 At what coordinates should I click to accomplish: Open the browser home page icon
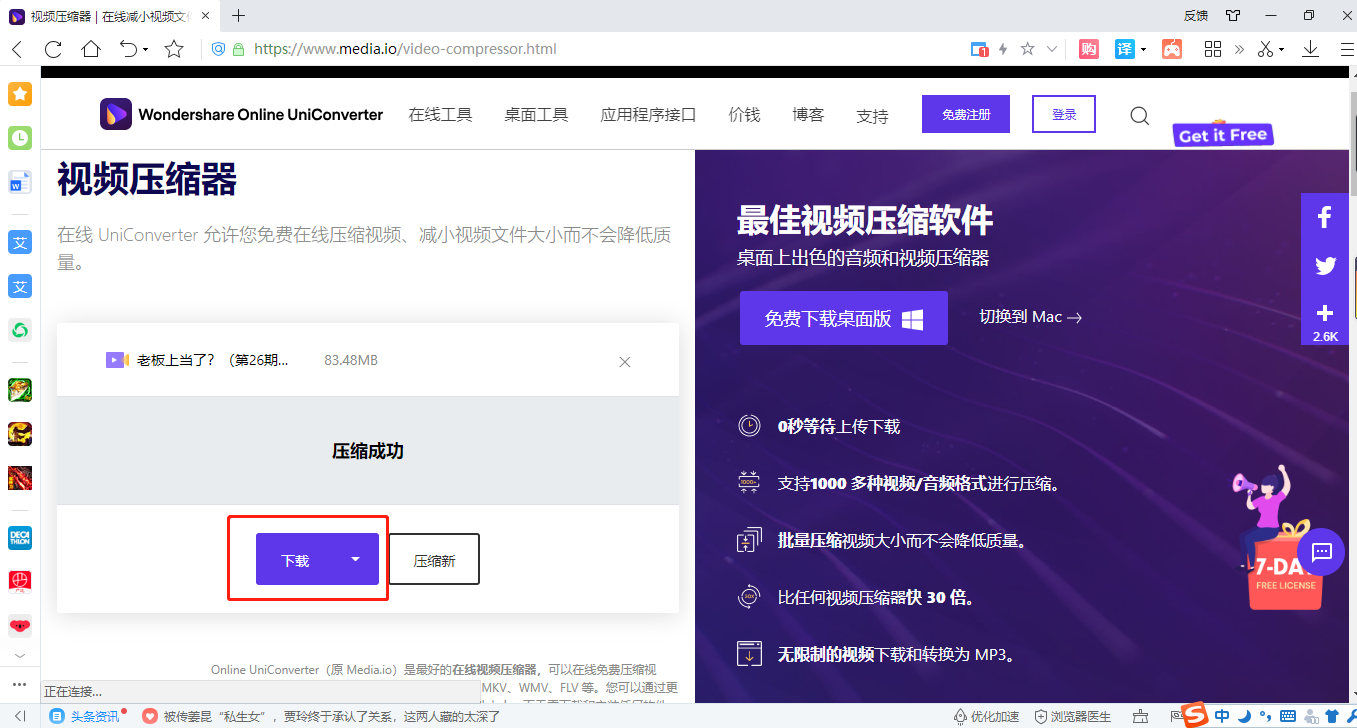pyautogui.click(x=91, y=49)
